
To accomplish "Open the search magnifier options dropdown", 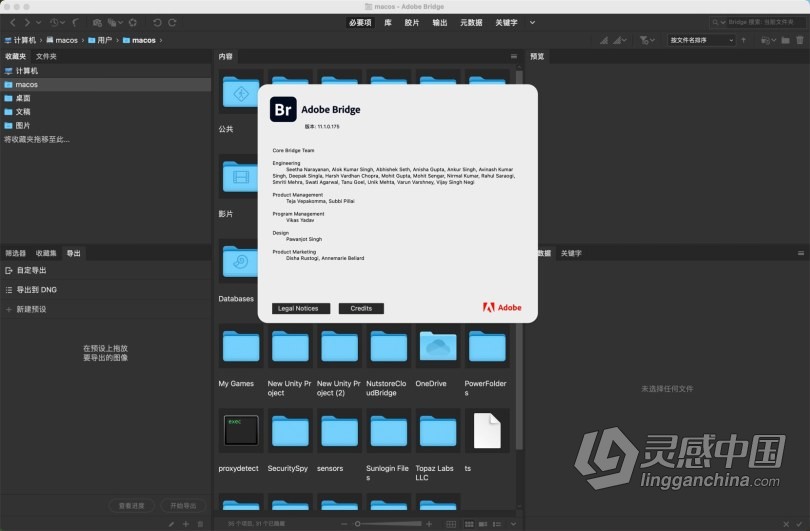I will 718,22.
